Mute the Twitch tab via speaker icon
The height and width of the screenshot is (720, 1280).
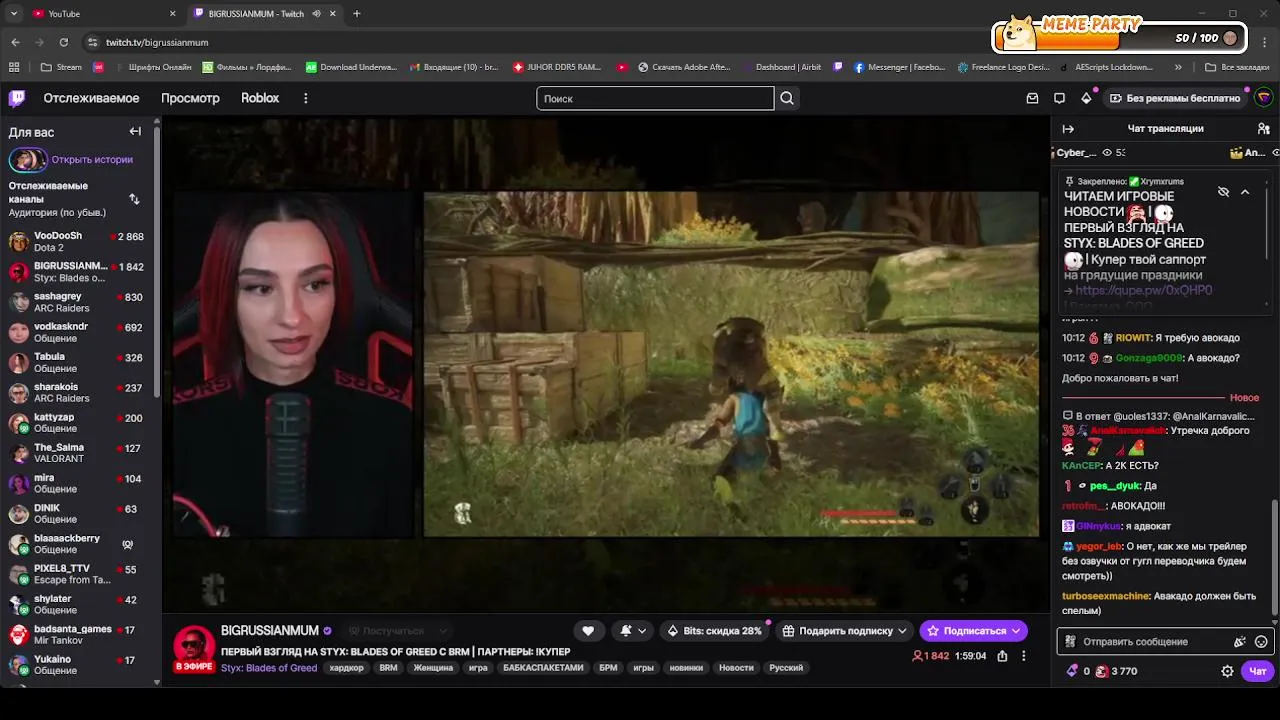[316, 13]
